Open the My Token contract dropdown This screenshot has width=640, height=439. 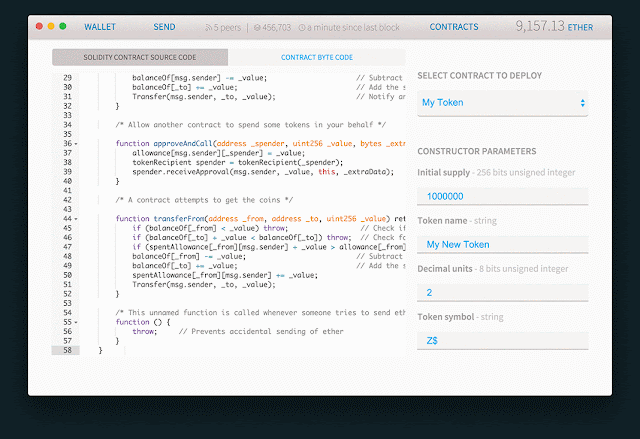[502, 103]
